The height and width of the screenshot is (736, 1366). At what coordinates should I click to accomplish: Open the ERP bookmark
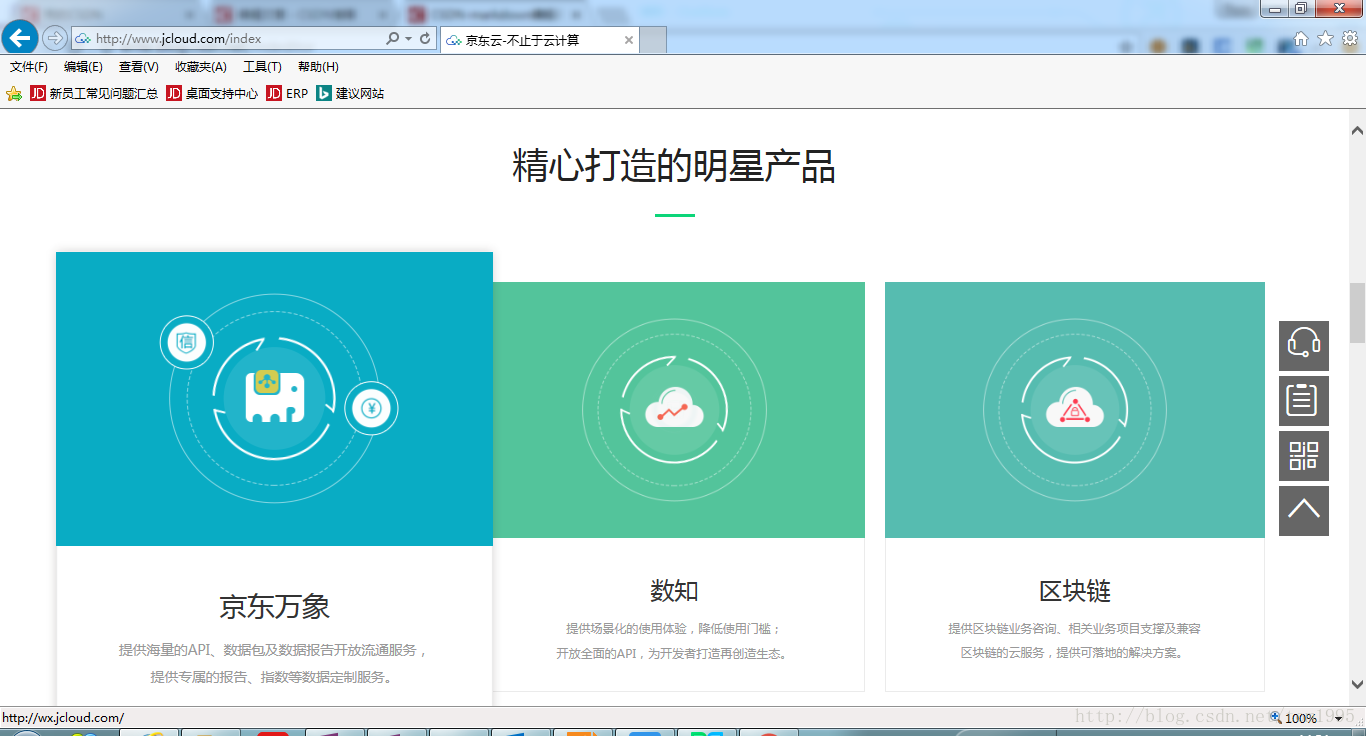[287, 93]
